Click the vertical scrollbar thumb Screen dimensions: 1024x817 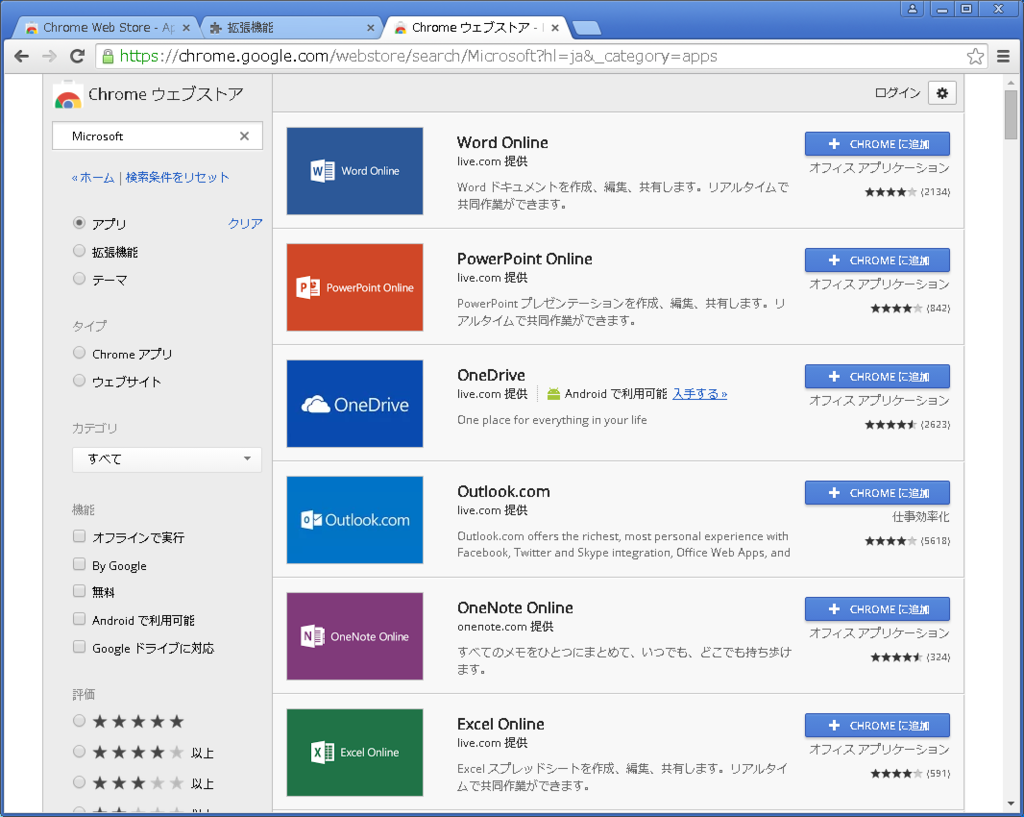(x=1011, y=115)
